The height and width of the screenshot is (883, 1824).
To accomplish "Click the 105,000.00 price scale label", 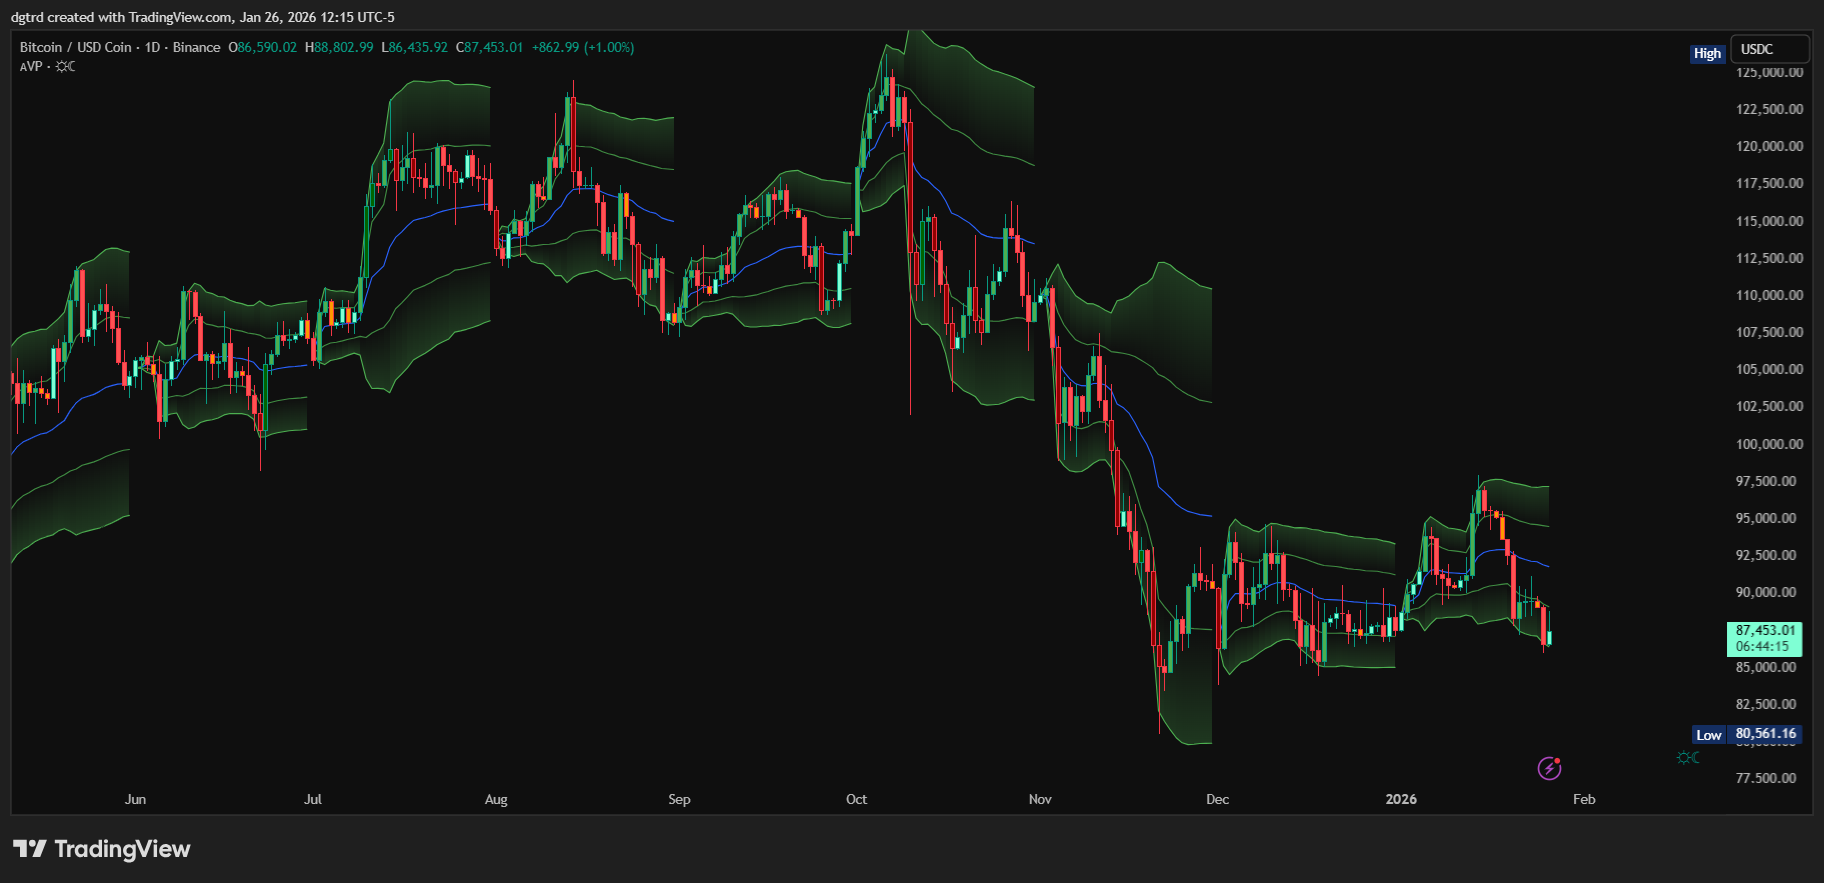I will (x=1769, y=369).
